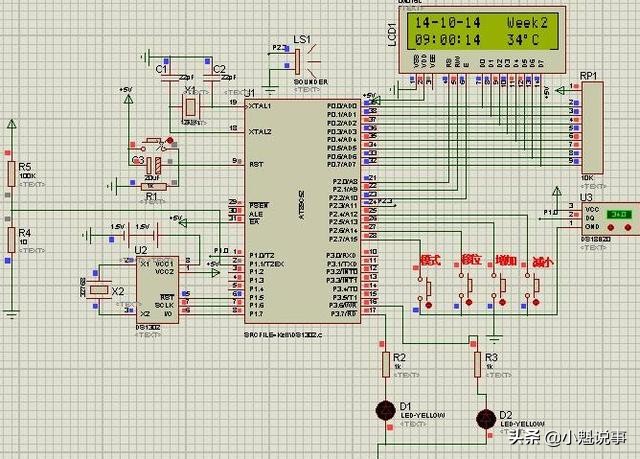Select the RP1 10K resistor pack
This screenshot has width=640, height=459.
pos(592,127)
